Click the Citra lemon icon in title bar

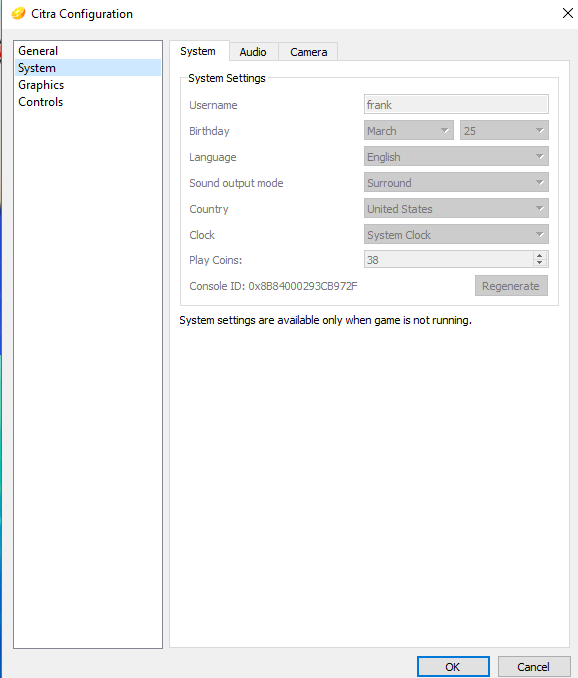pyautogui.click(x=18, y=13)
